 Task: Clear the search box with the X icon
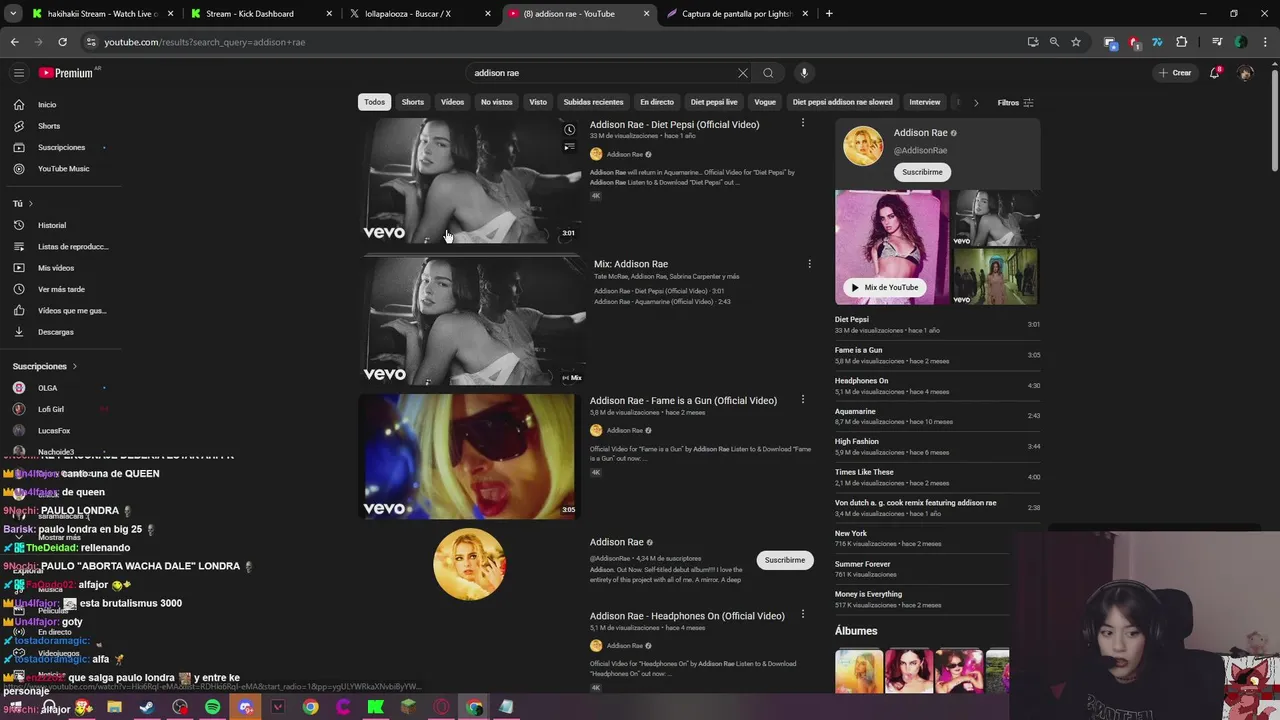pyautogui.click(x=743, y=73)
